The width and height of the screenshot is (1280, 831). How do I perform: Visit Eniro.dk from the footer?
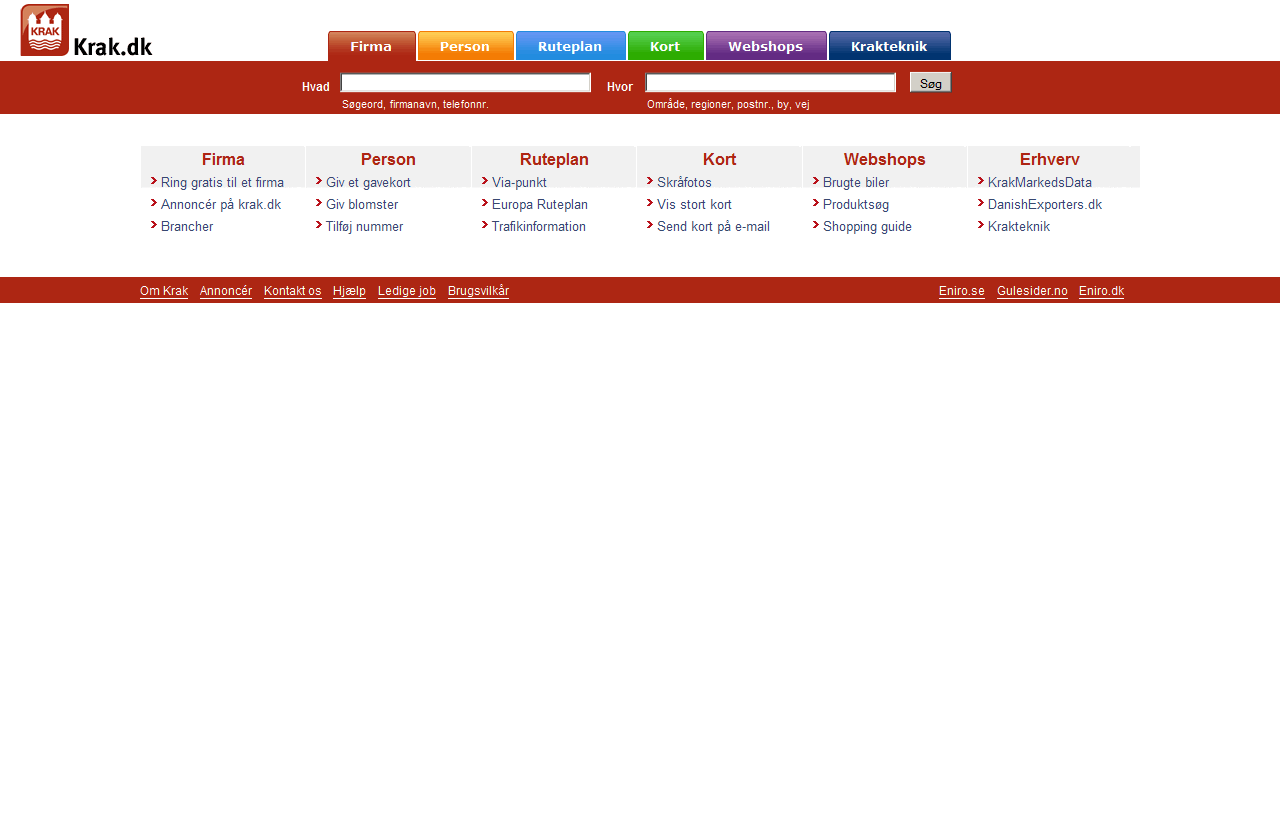click(x=1101, y=291)
